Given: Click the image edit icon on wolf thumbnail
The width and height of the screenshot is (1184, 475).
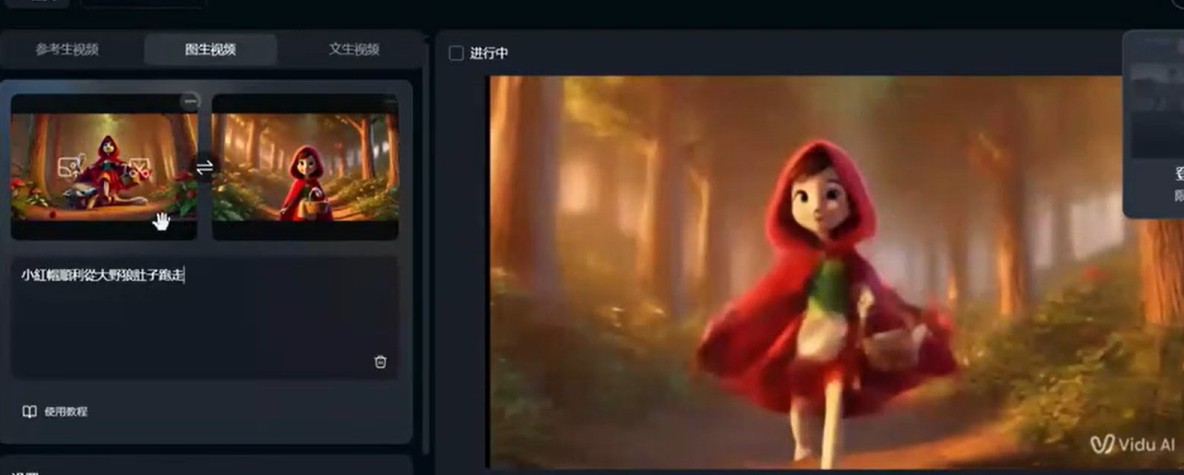Looking at the screenshot, I should click(69, 167).
